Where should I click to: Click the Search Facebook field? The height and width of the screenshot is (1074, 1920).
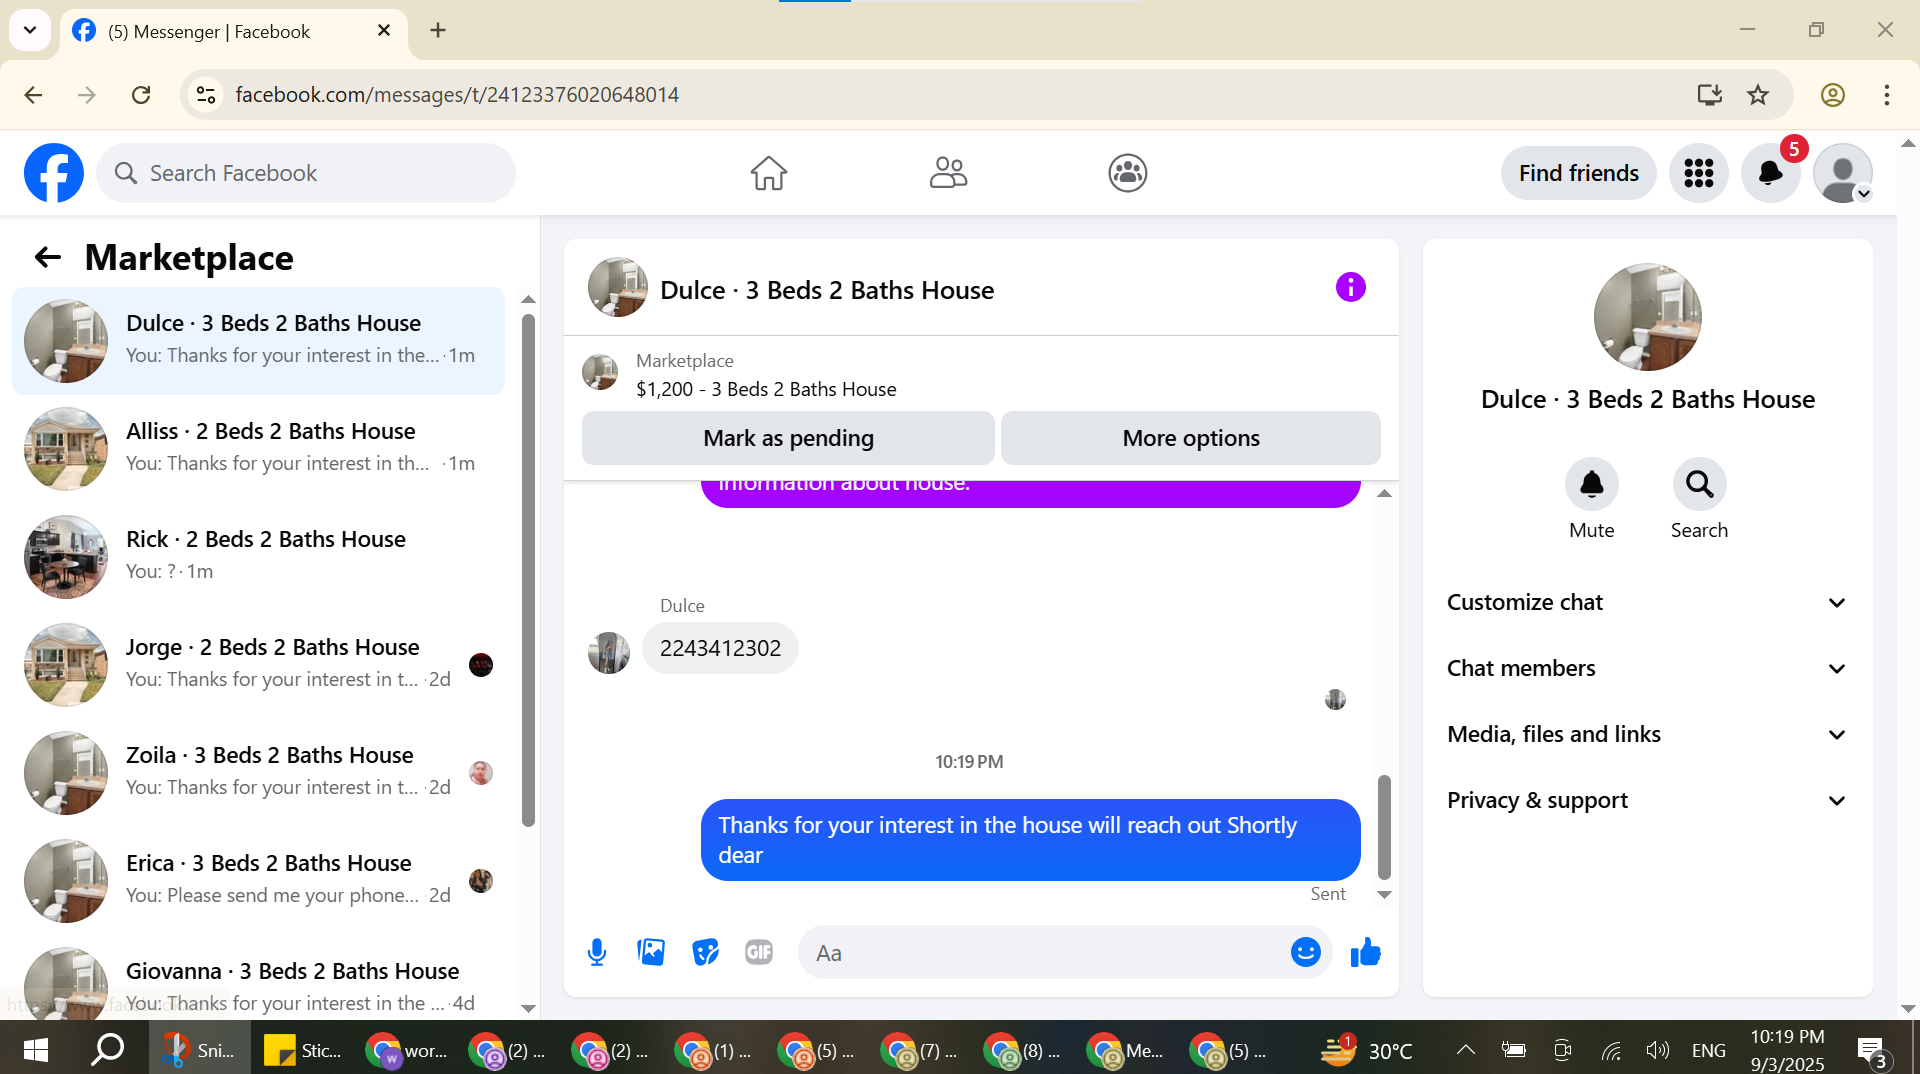click(x=306, y=173)
